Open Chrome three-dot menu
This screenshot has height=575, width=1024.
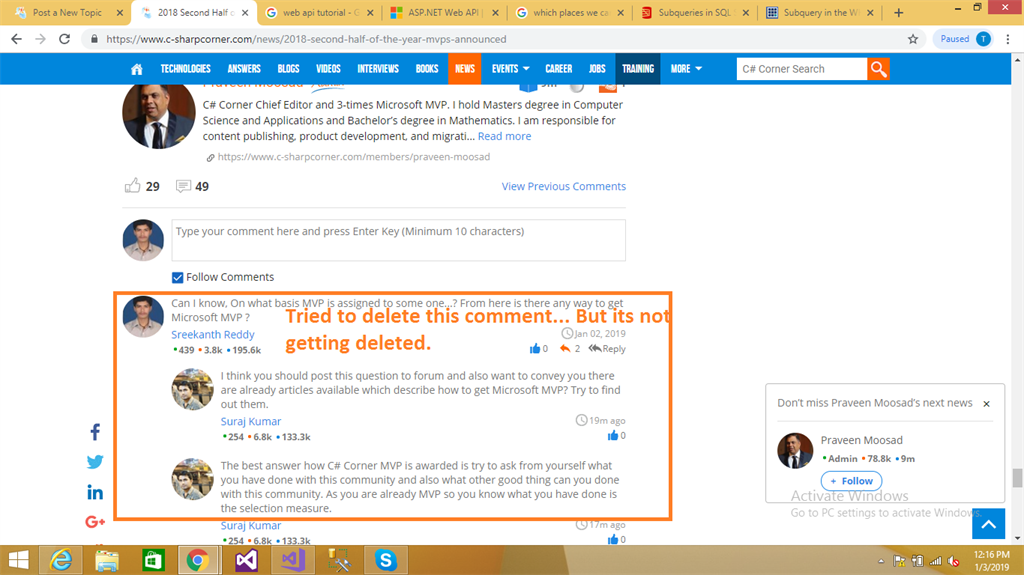coord(1008,39)
